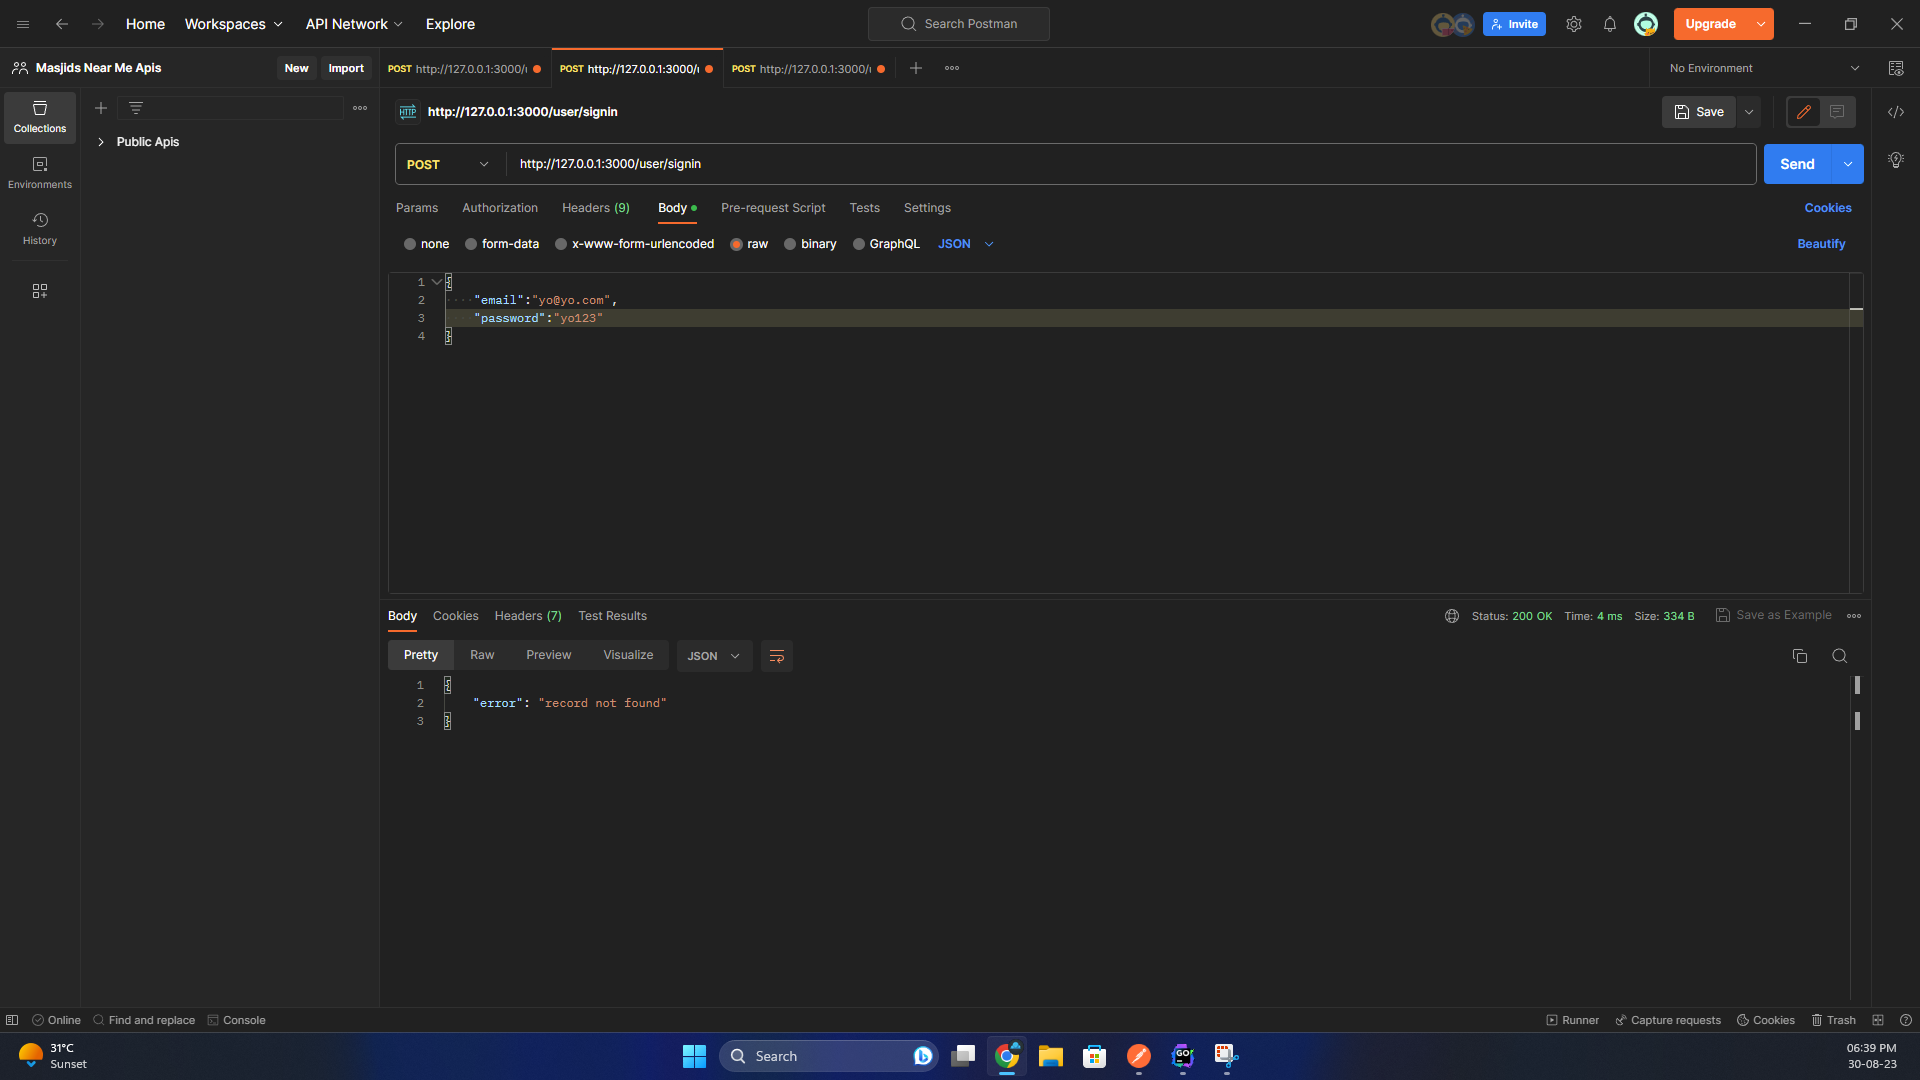Open the notifications bell

pyautogui.click(x=1609, y=24)
